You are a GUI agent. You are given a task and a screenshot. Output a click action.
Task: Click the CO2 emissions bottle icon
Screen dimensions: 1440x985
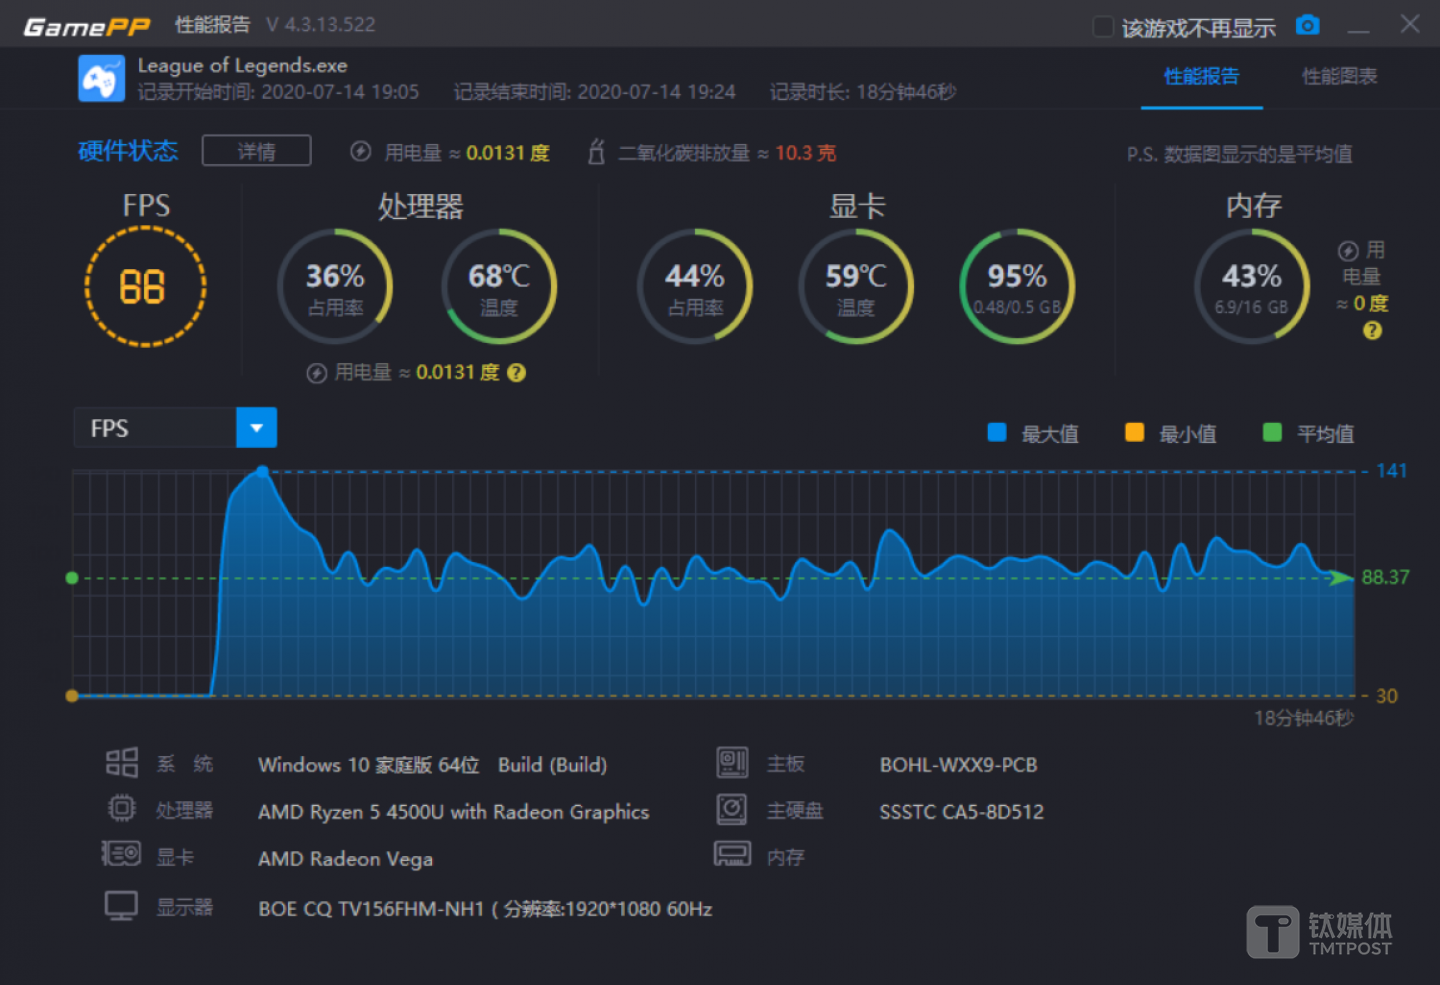pyautogui.click(x=596, y=152)
